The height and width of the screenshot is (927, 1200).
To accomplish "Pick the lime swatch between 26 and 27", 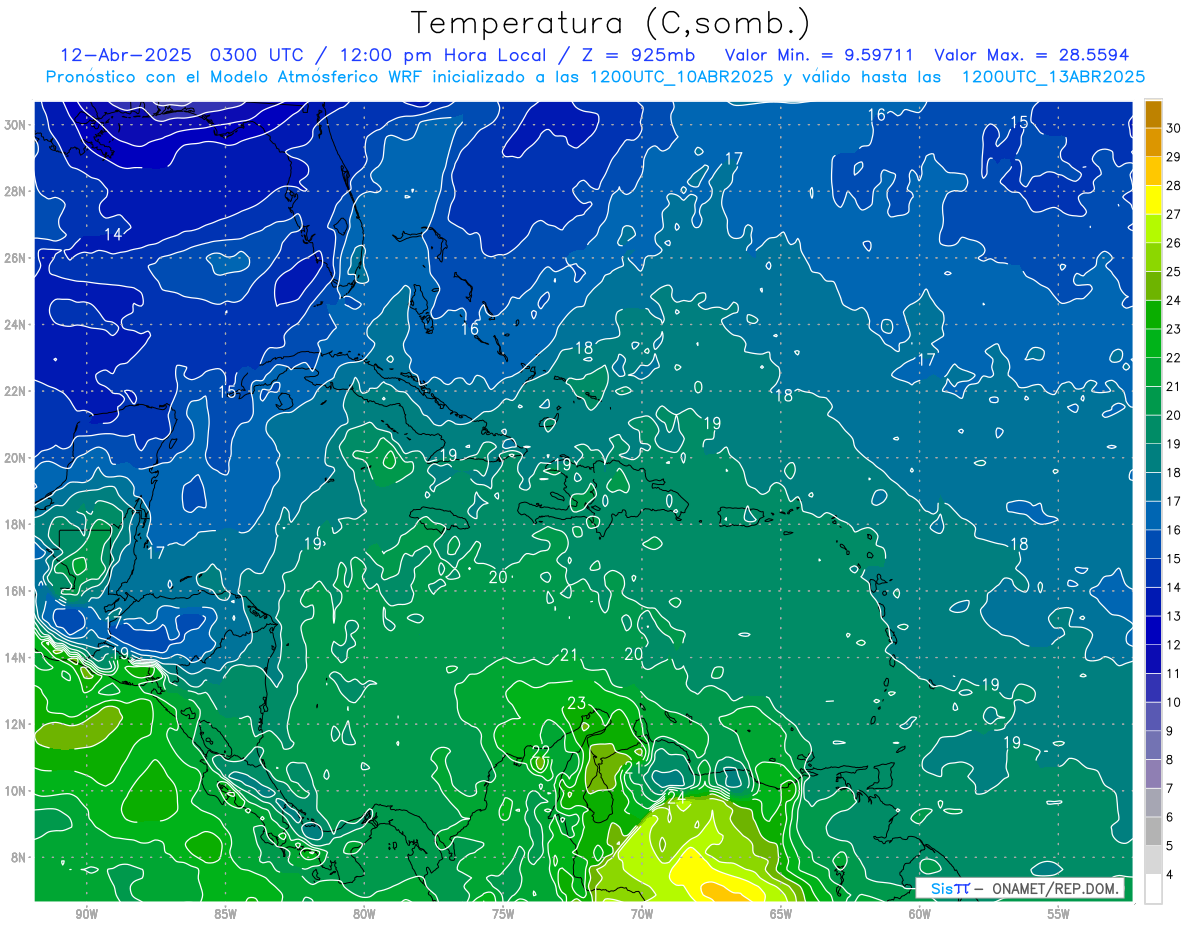I will (x=1153, y=229).
